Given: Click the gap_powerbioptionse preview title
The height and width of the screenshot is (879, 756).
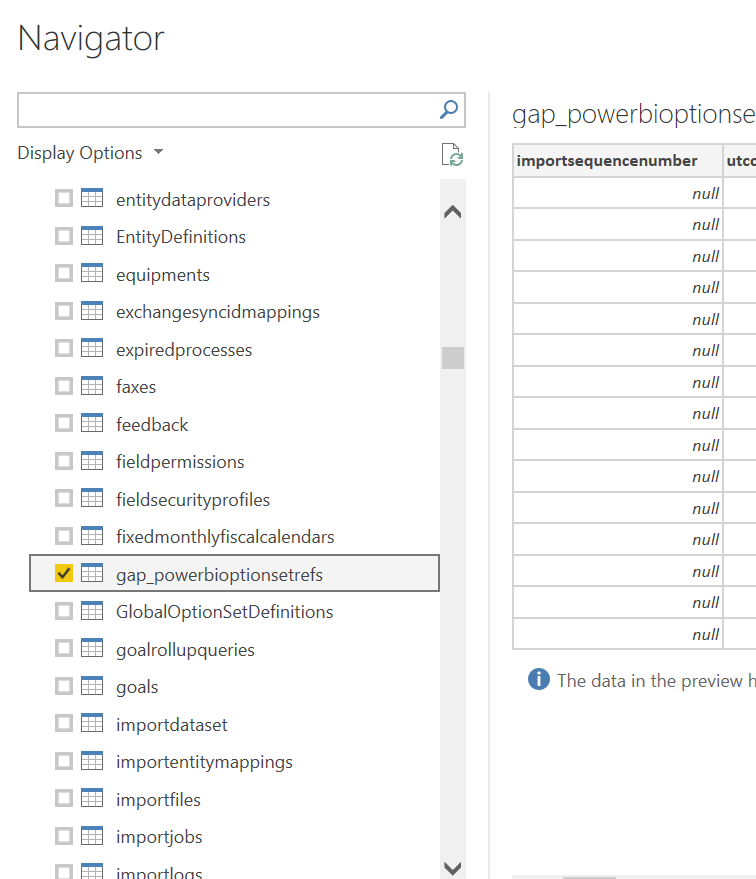Looking at the screenshot, I should tap(634, 114).
